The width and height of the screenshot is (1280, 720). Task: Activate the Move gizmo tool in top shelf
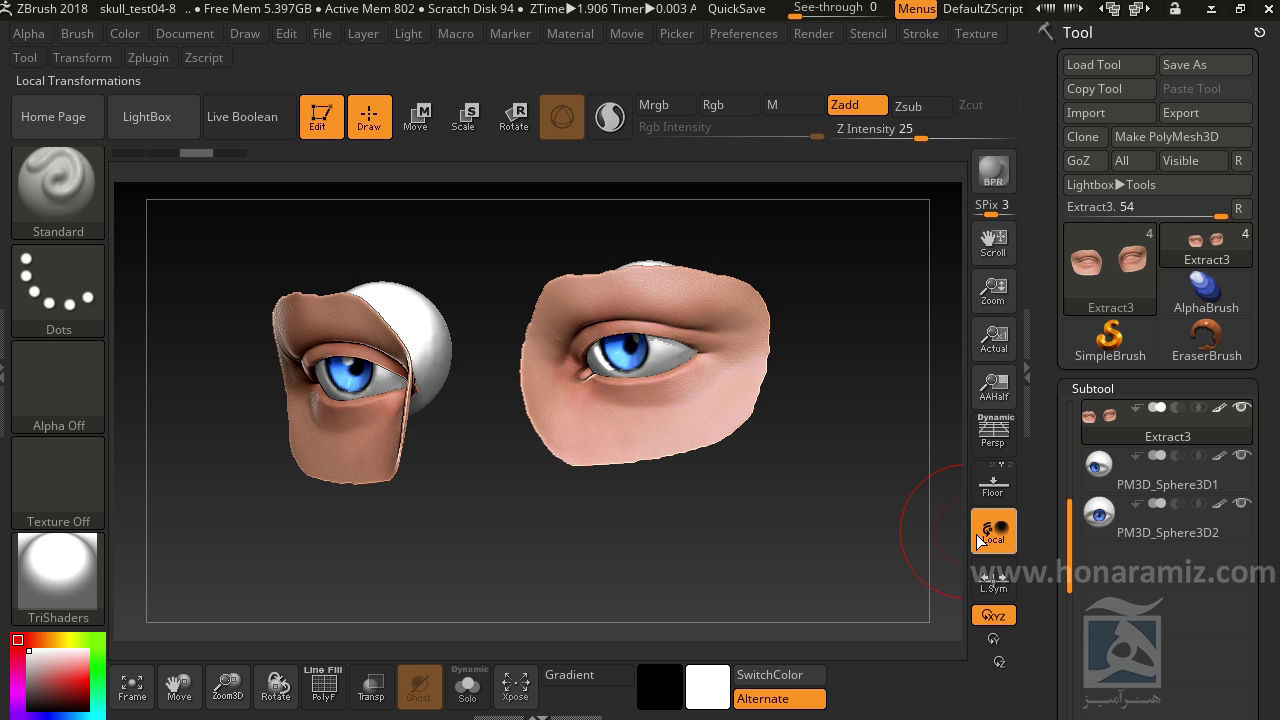[416, 117]
